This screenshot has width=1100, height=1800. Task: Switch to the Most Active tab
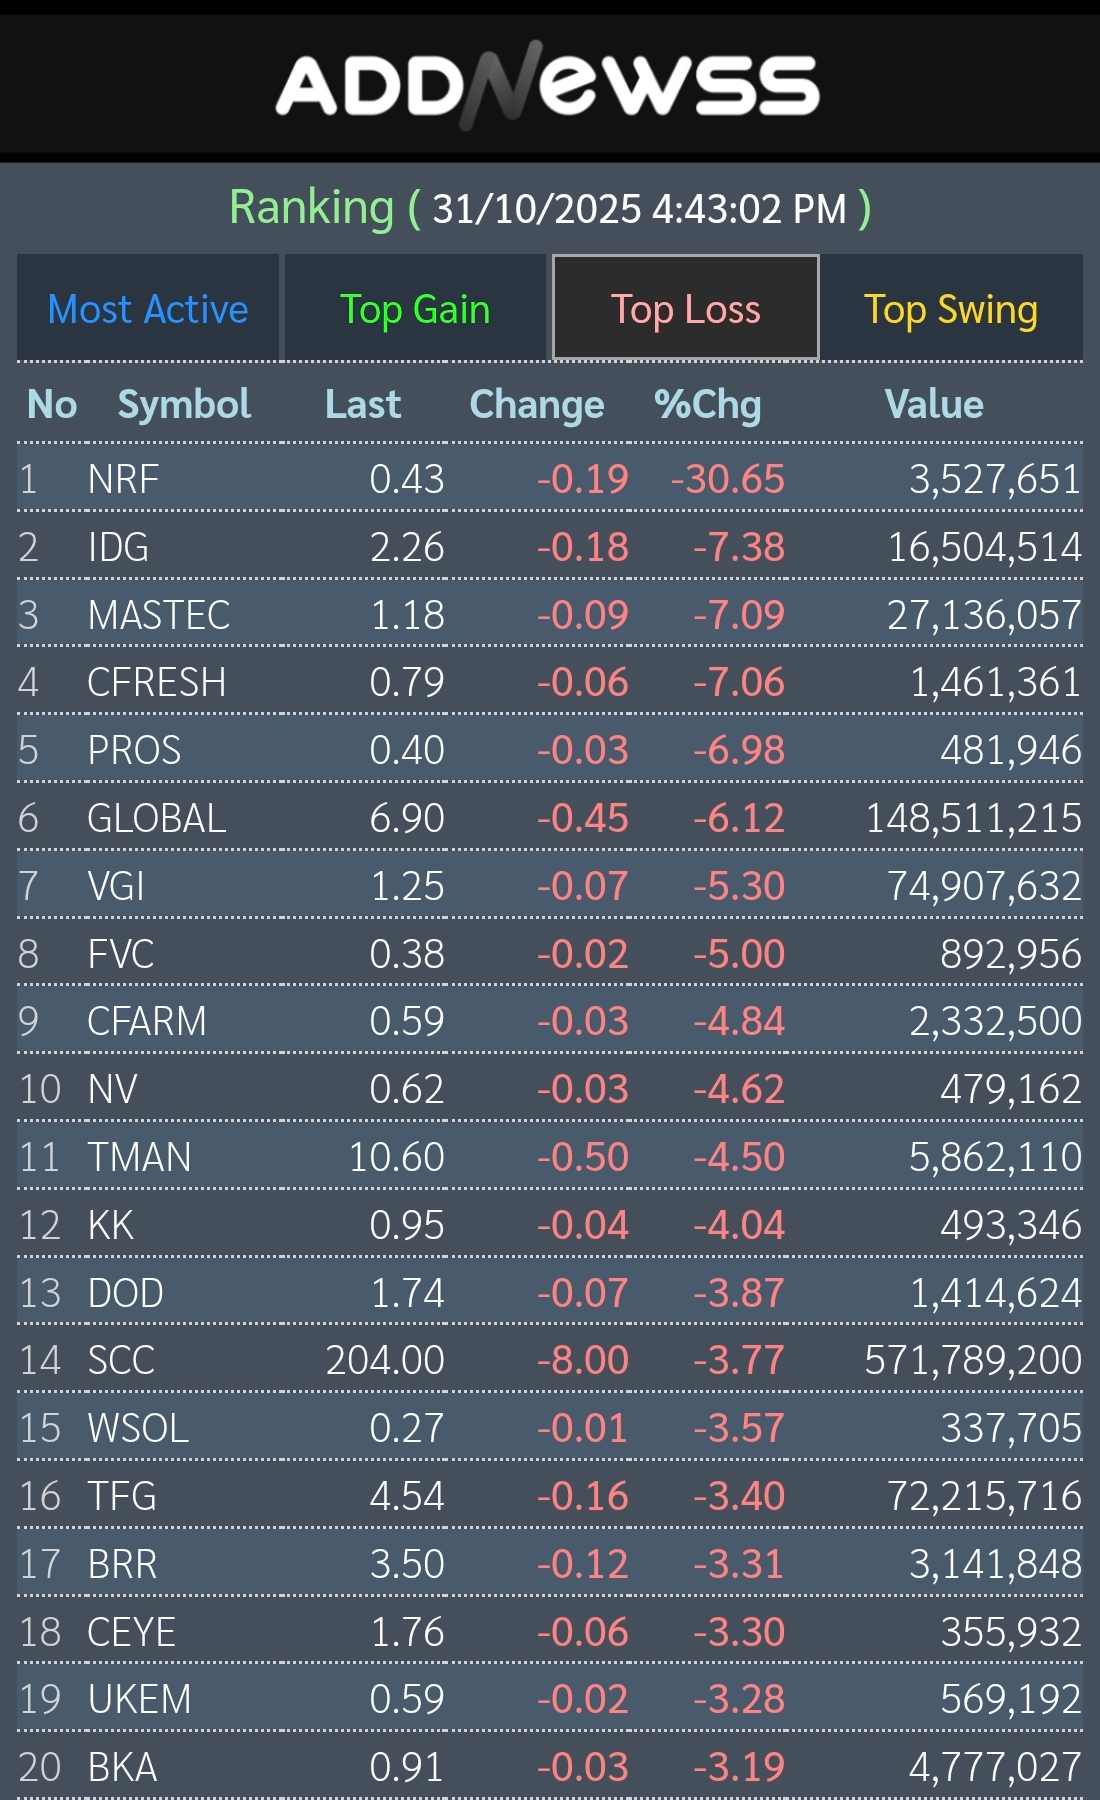(x=148, y=309)
